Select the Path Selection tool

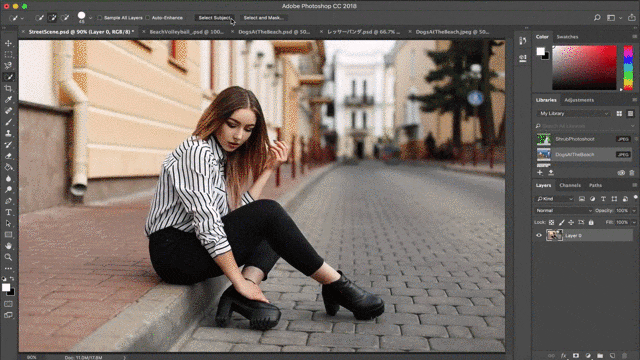[x=8, y=224]
